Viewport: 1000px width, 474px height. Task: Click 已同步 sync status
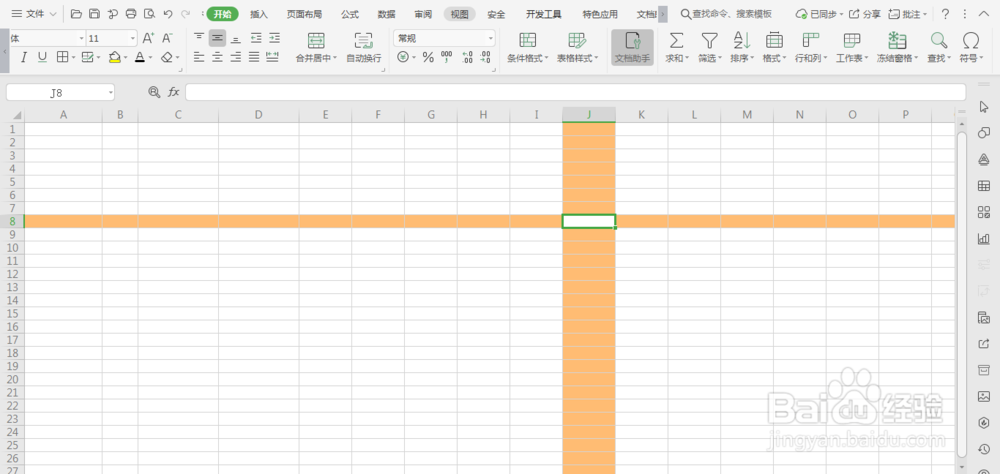click(820, 14)
